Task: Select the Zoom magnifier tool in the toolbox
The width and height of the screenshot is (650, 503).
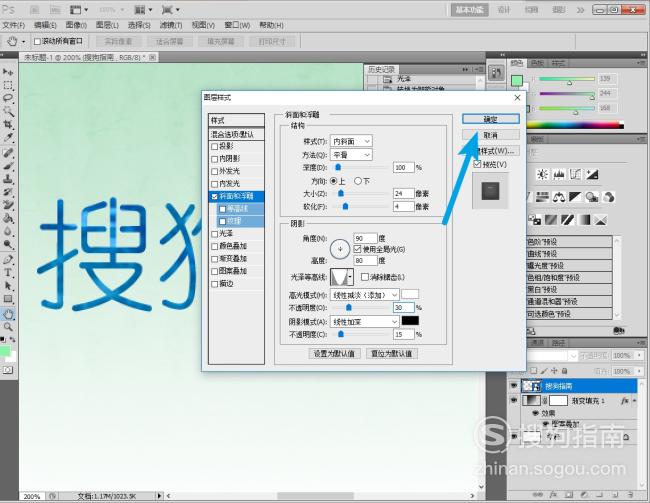Action: tap(8, 327)
